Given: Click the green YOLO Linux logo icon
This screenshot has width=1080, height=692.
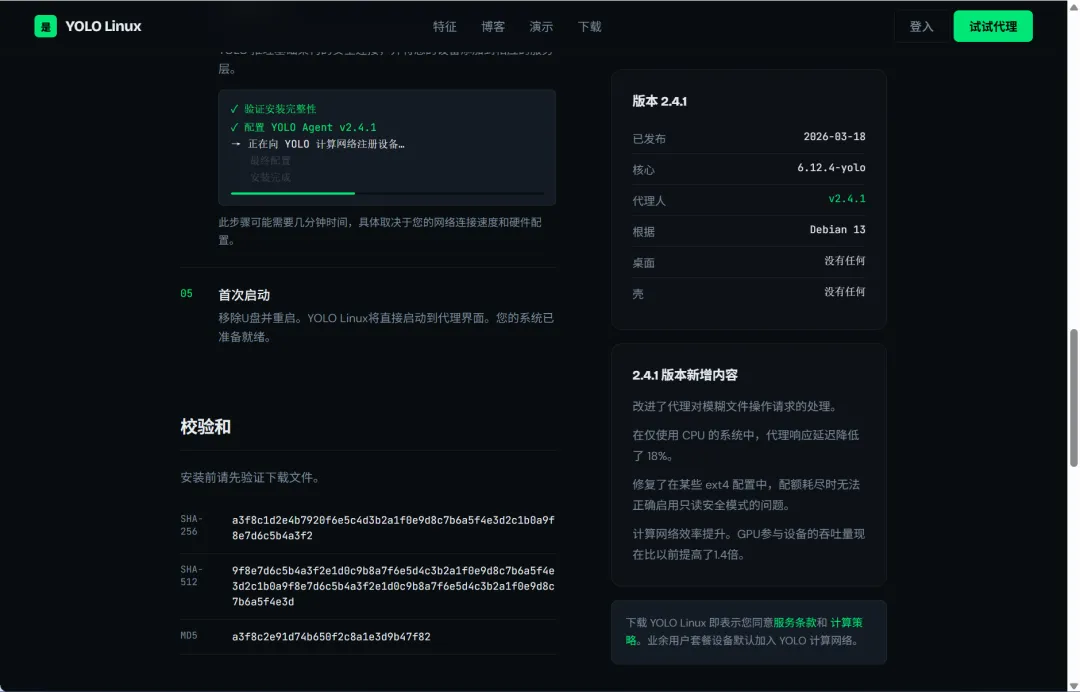Looking at the screenshot, I should tap(45, 26).
